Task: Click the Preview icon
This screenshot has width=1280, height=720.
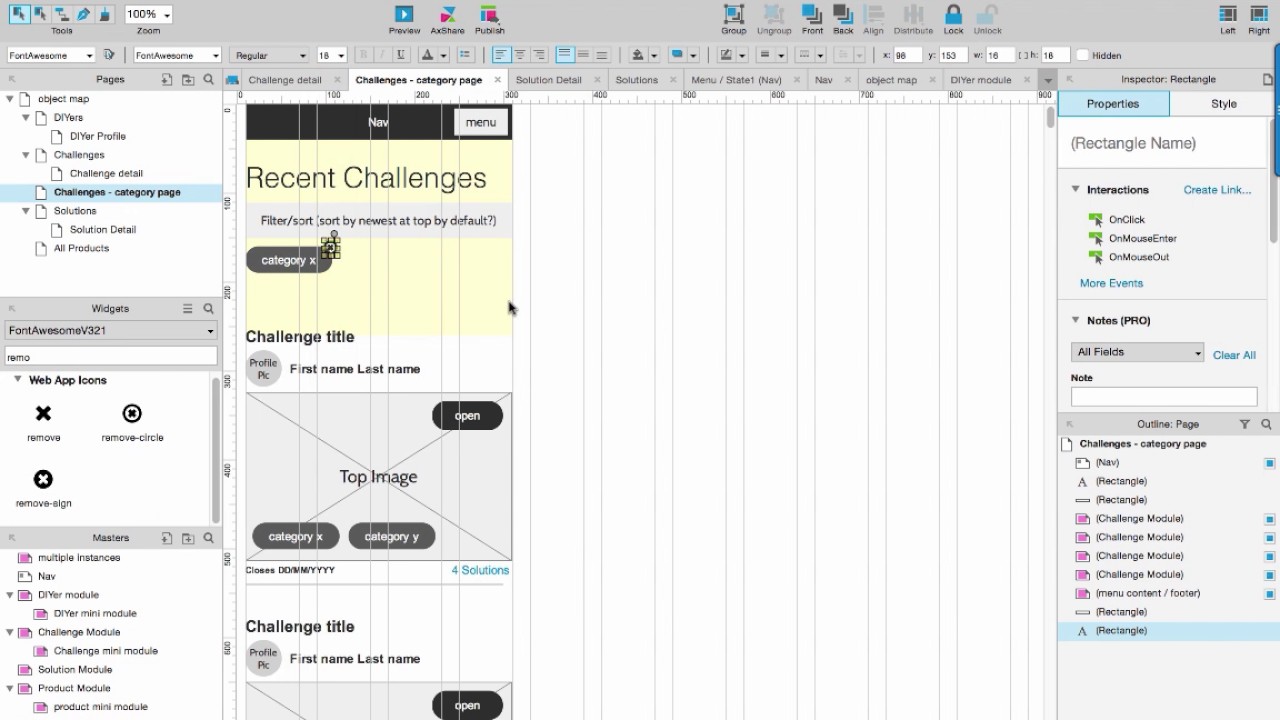Action: click(x=404, y=14)
